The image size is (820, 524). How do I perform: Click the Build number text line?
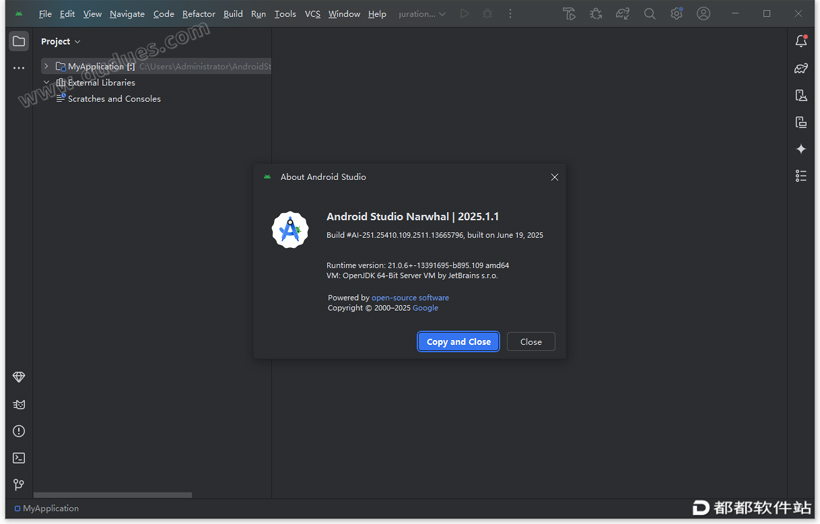coord(435,235)
